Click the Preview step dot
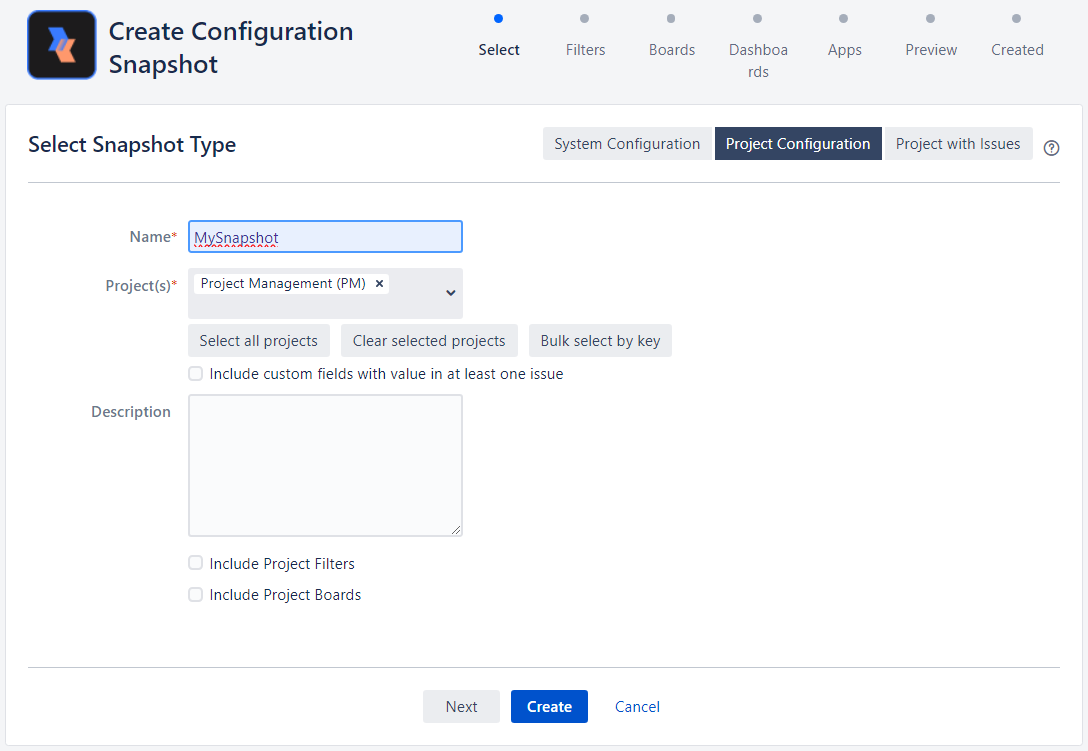Screen dimensions: 1088x751 (931, 18)
